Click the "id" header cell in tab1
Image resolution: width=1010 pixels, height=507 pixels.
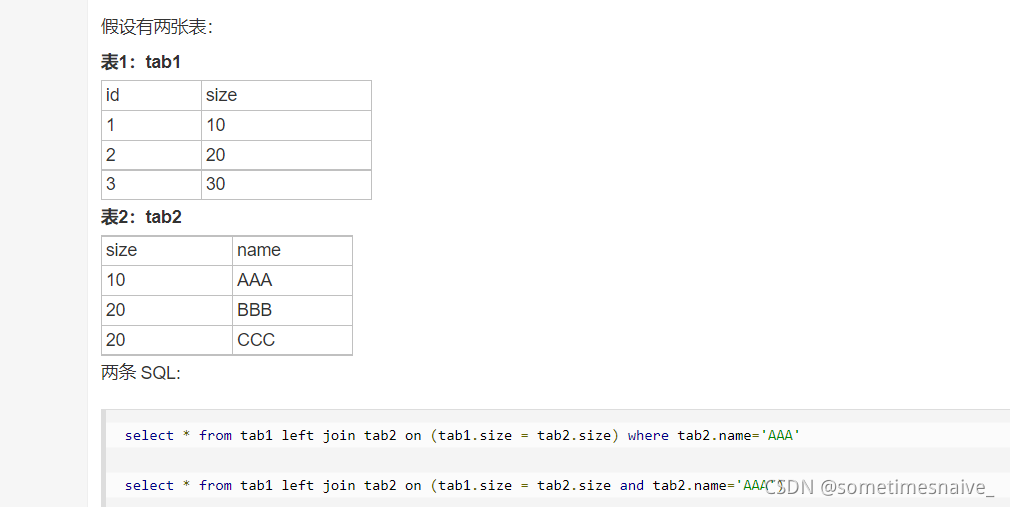coord(151,95)
